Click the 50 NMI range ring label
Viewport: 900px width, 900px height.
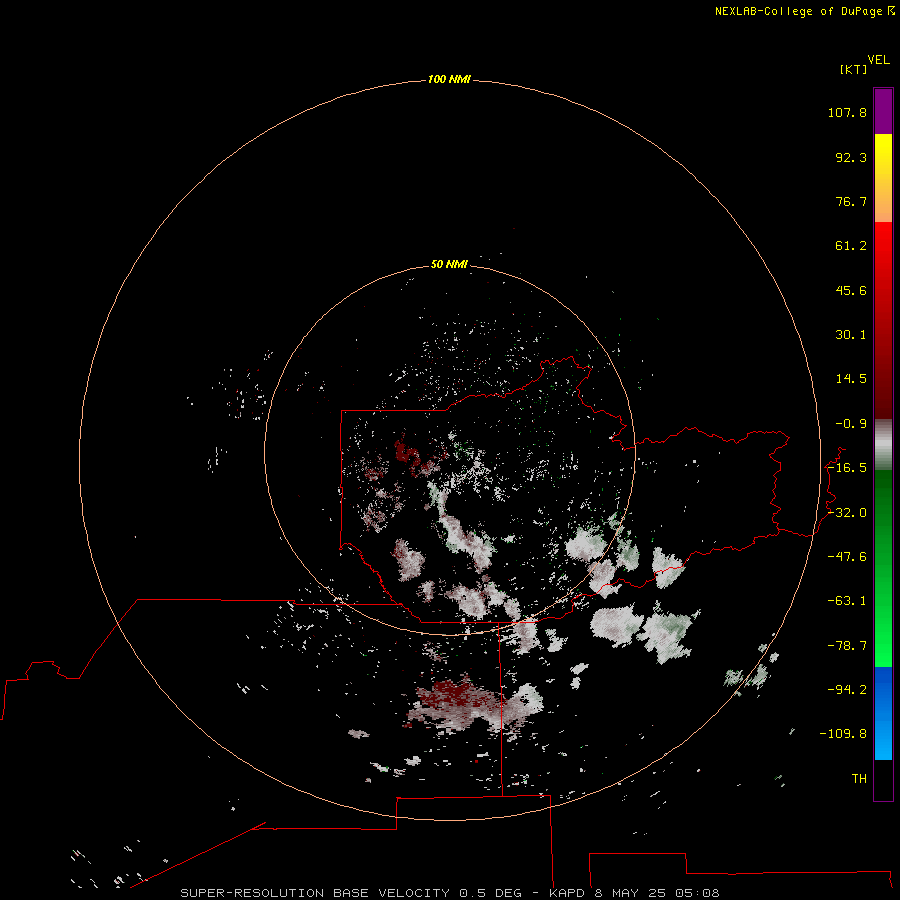coord(449,264)
